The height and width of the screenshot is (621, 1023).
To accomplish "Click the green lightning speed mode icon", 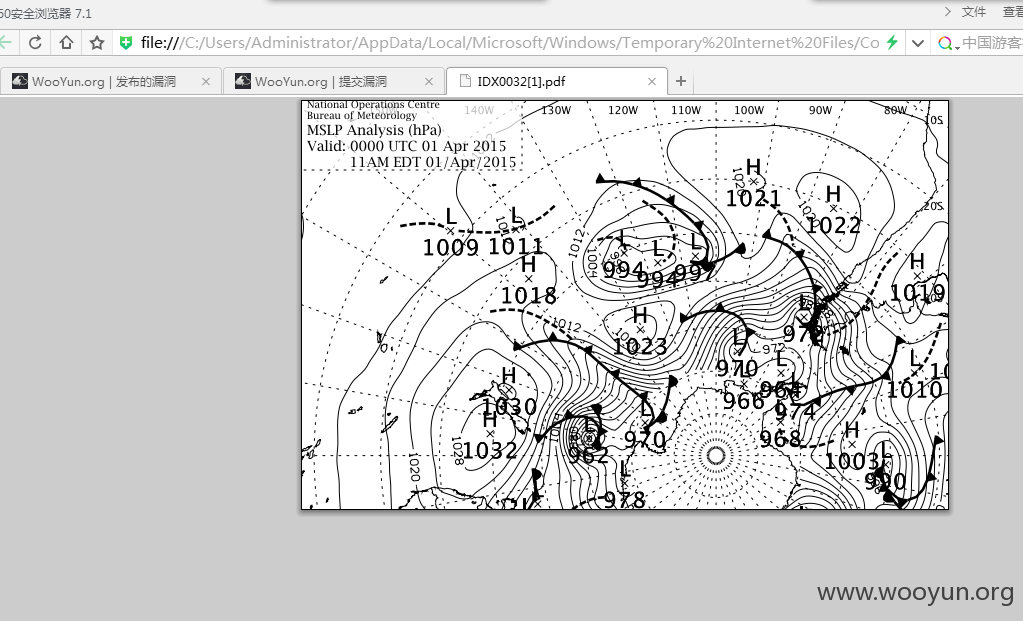I will tap(892, 43).
